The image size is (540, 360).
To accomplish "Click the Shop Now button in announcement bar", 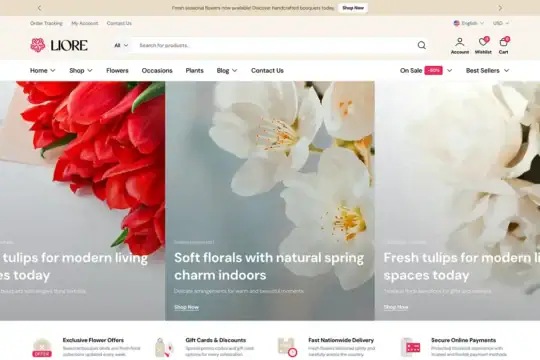I will [x=353, y=8].
